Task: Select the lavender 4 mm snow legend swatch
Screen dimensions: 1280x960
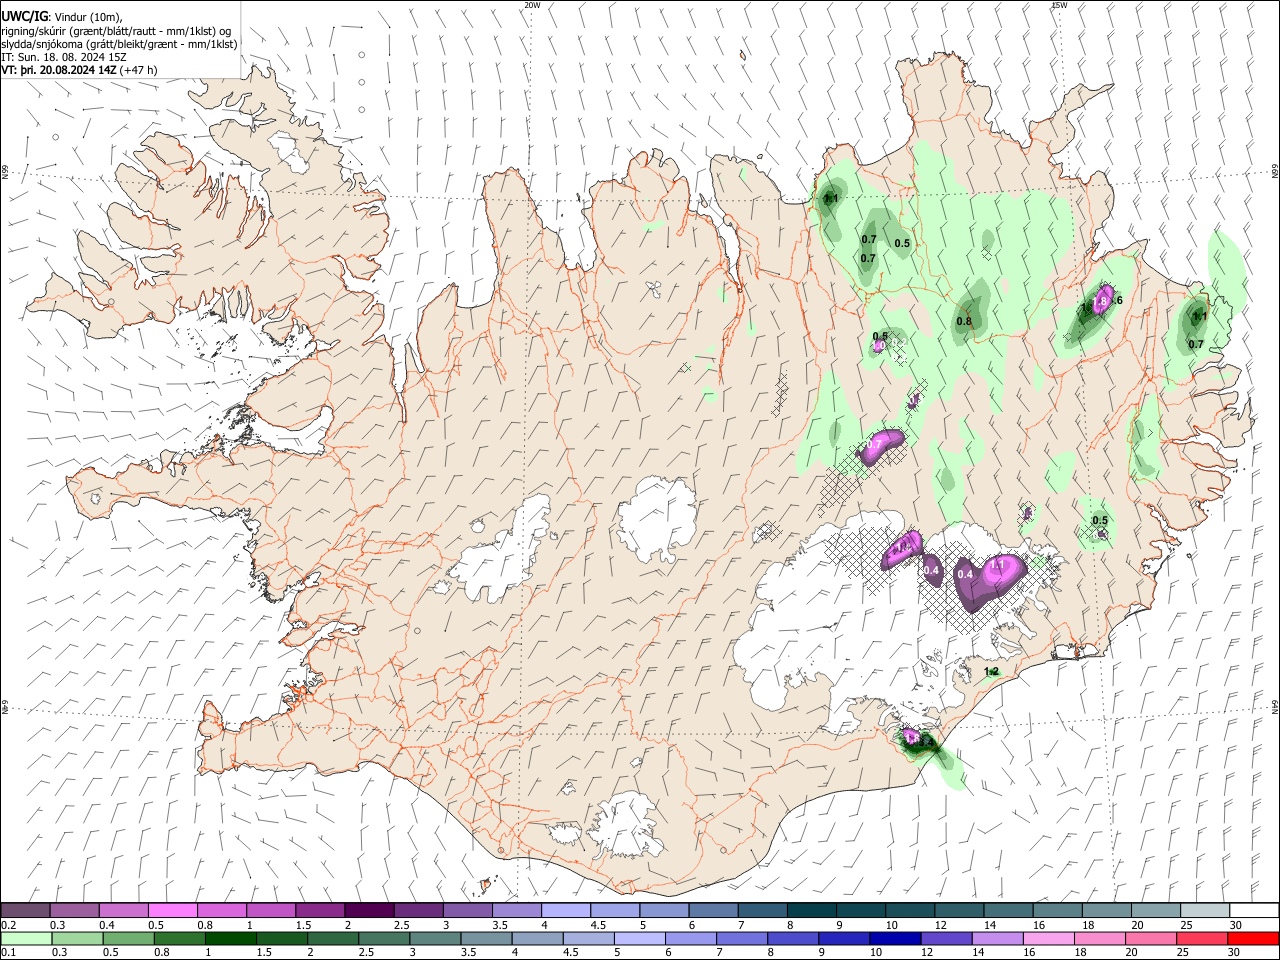Action: [566, 910]
